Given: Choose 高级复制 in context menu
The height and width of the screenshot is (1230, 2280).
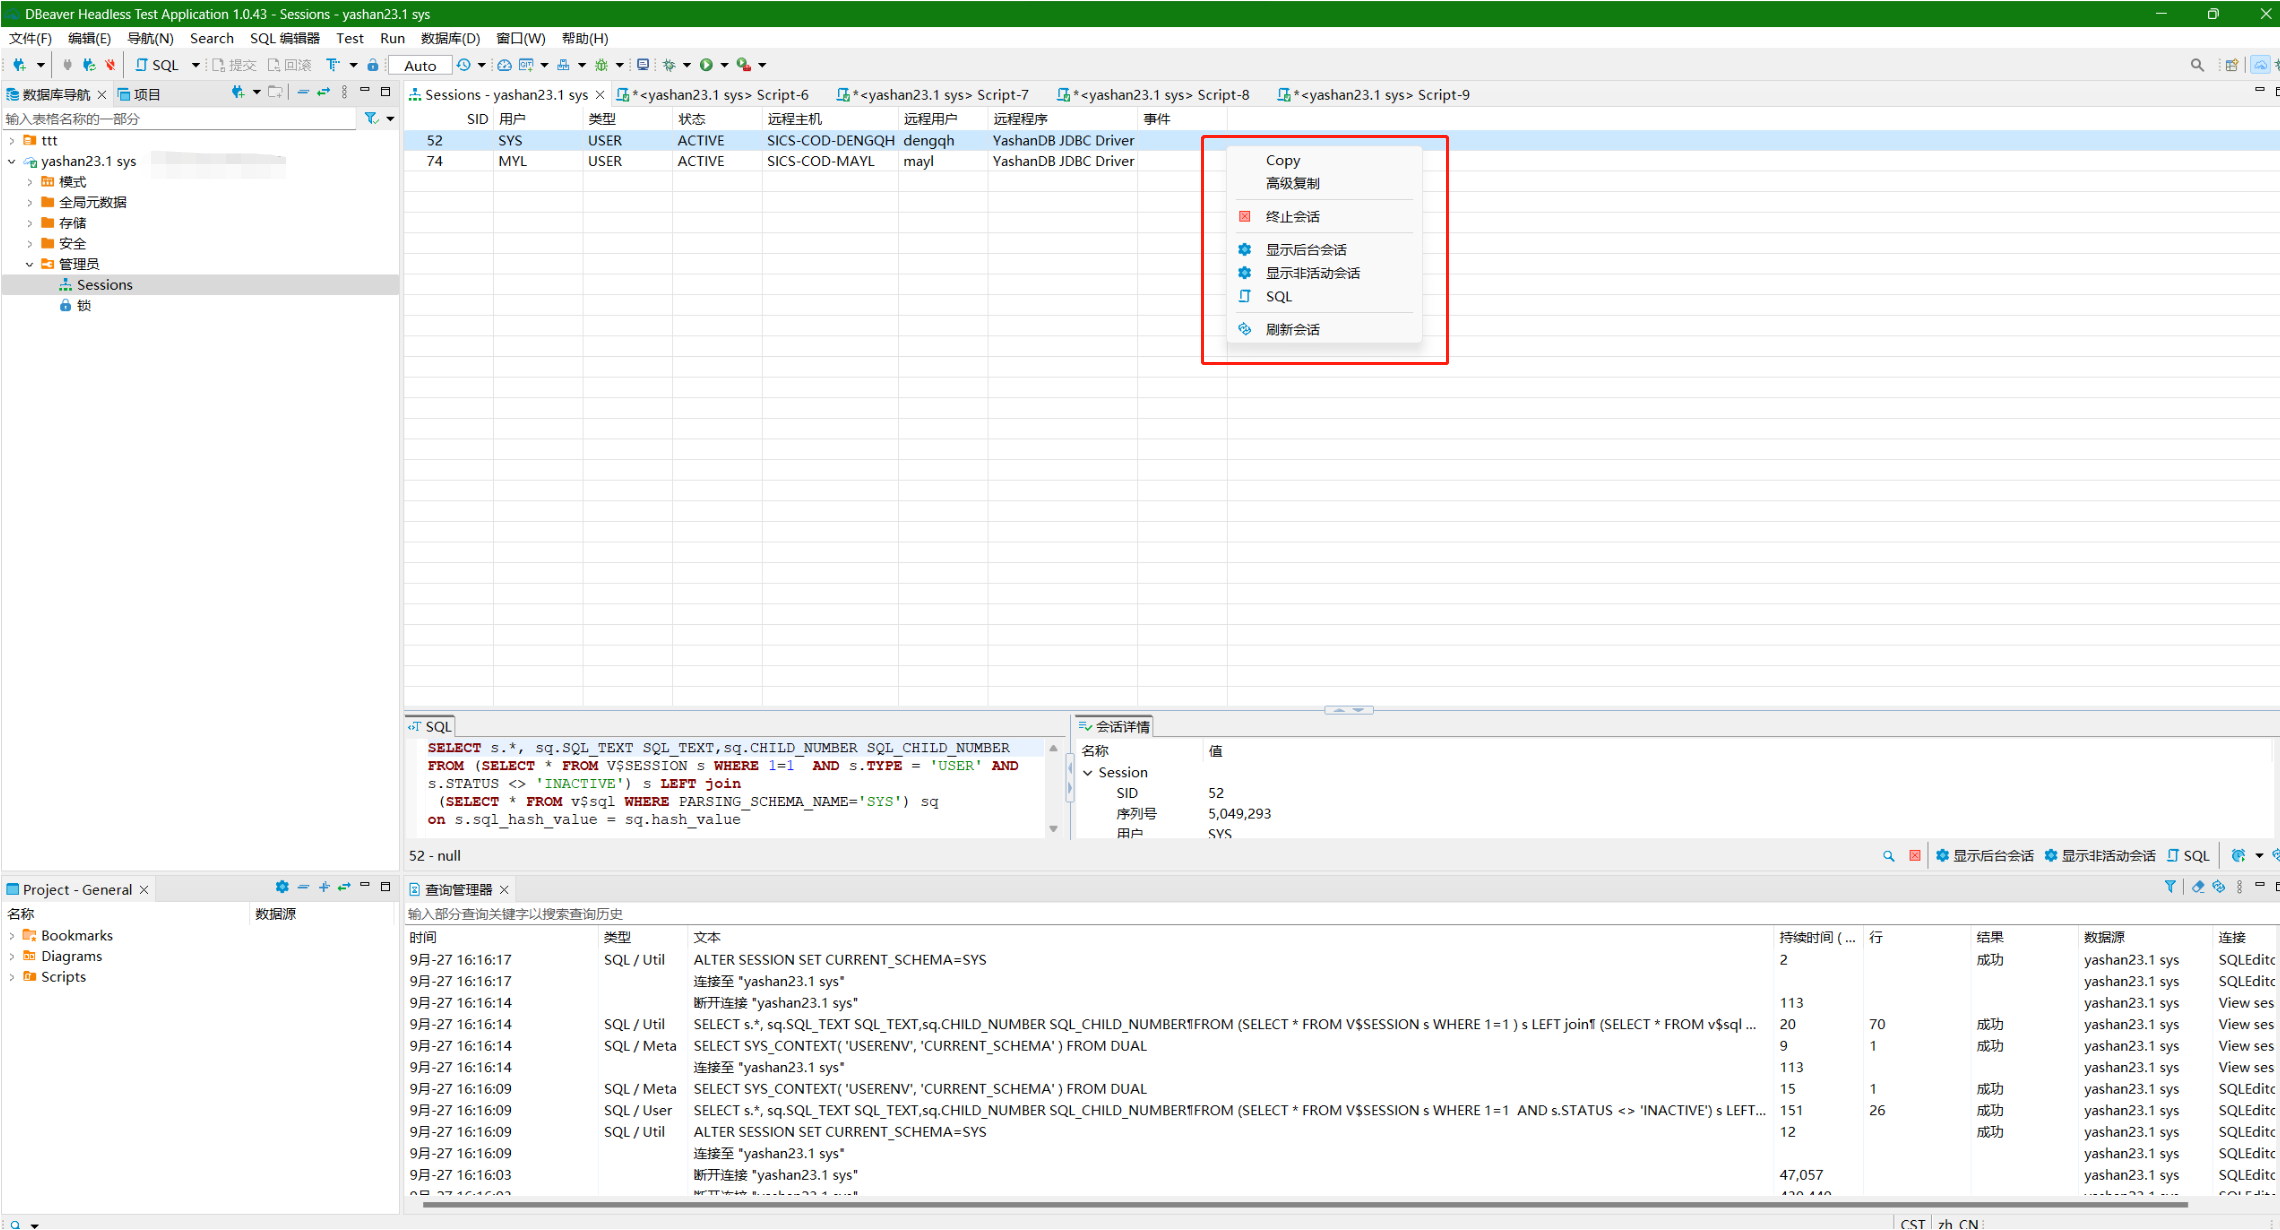Looking at the screenshot, I should pos(1324,184).
